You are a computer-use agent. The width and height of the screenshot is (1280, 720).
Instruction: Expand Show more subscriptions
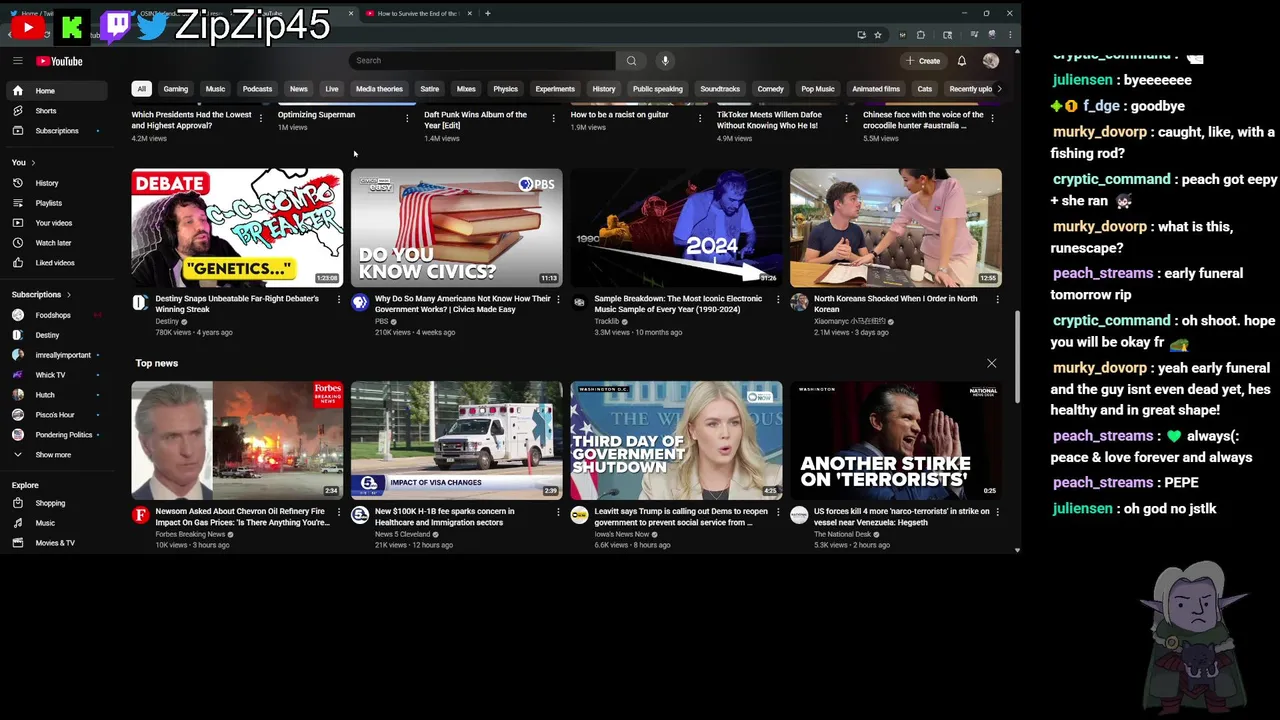coord(55,455)
